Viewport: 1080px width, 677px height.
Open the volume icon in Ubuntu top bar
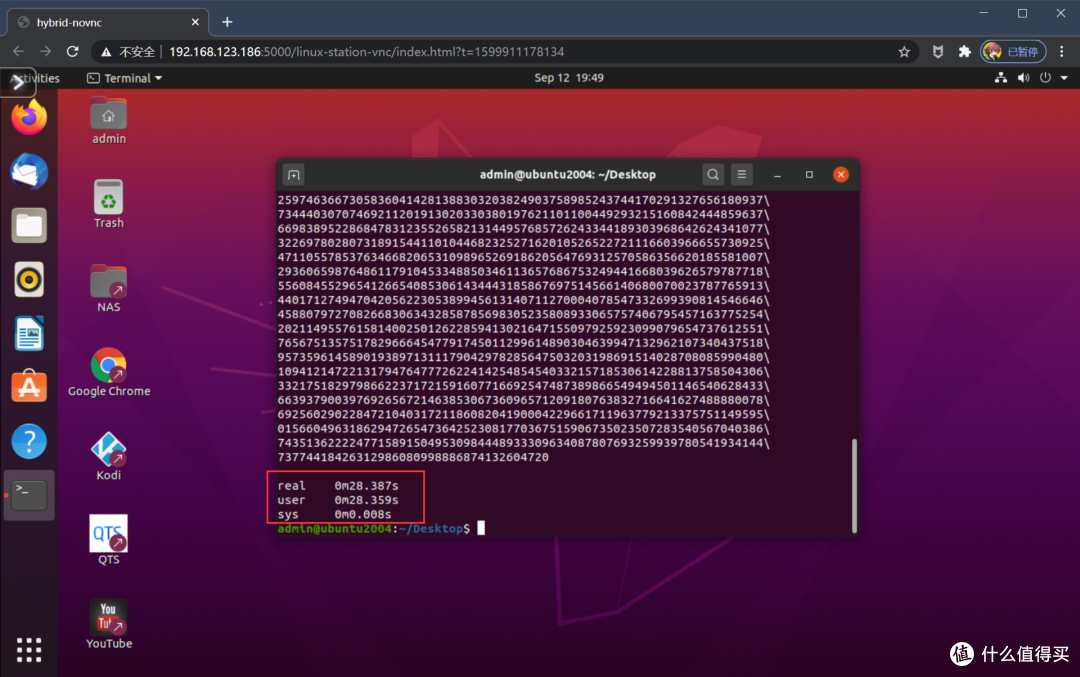click(1024, 78)
